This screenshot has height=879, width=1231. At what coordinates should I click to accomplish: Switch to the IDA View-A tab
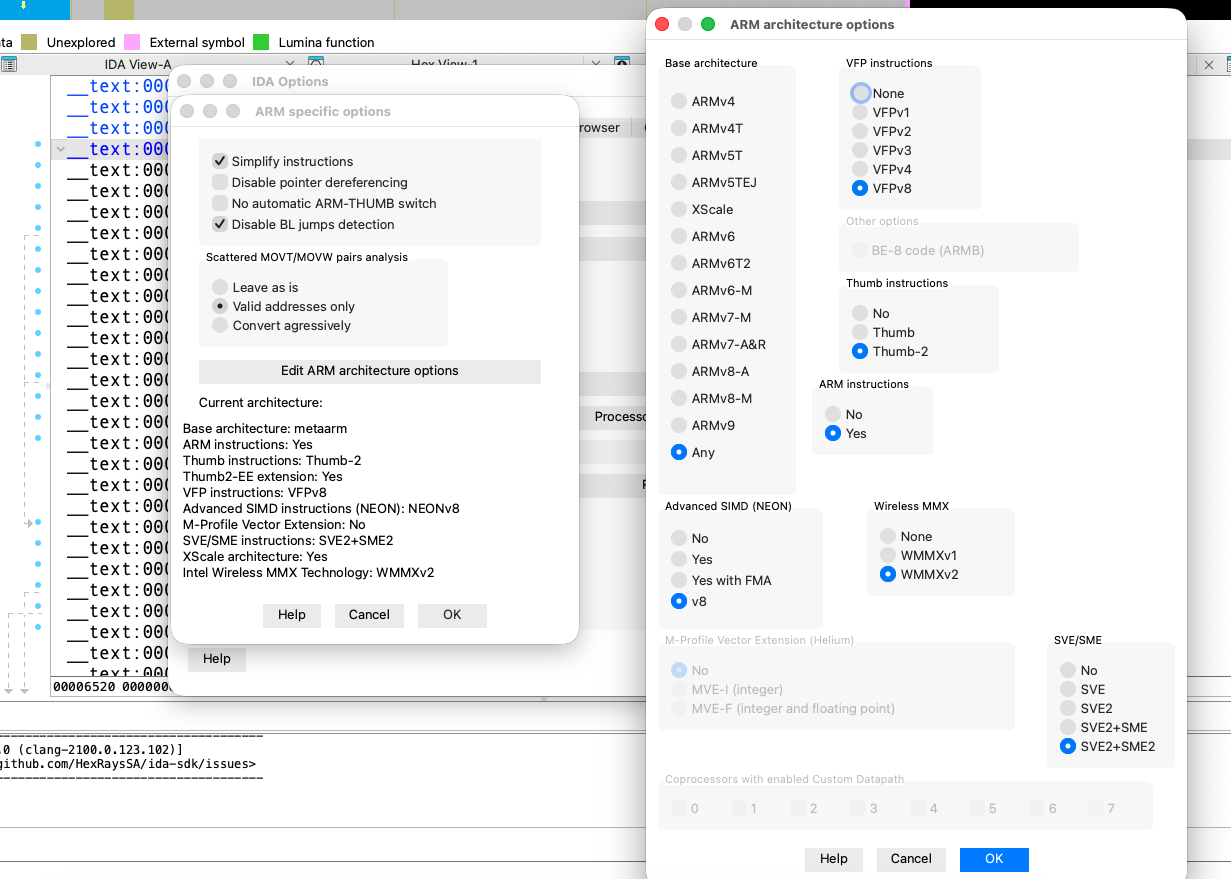coord(138,64)
